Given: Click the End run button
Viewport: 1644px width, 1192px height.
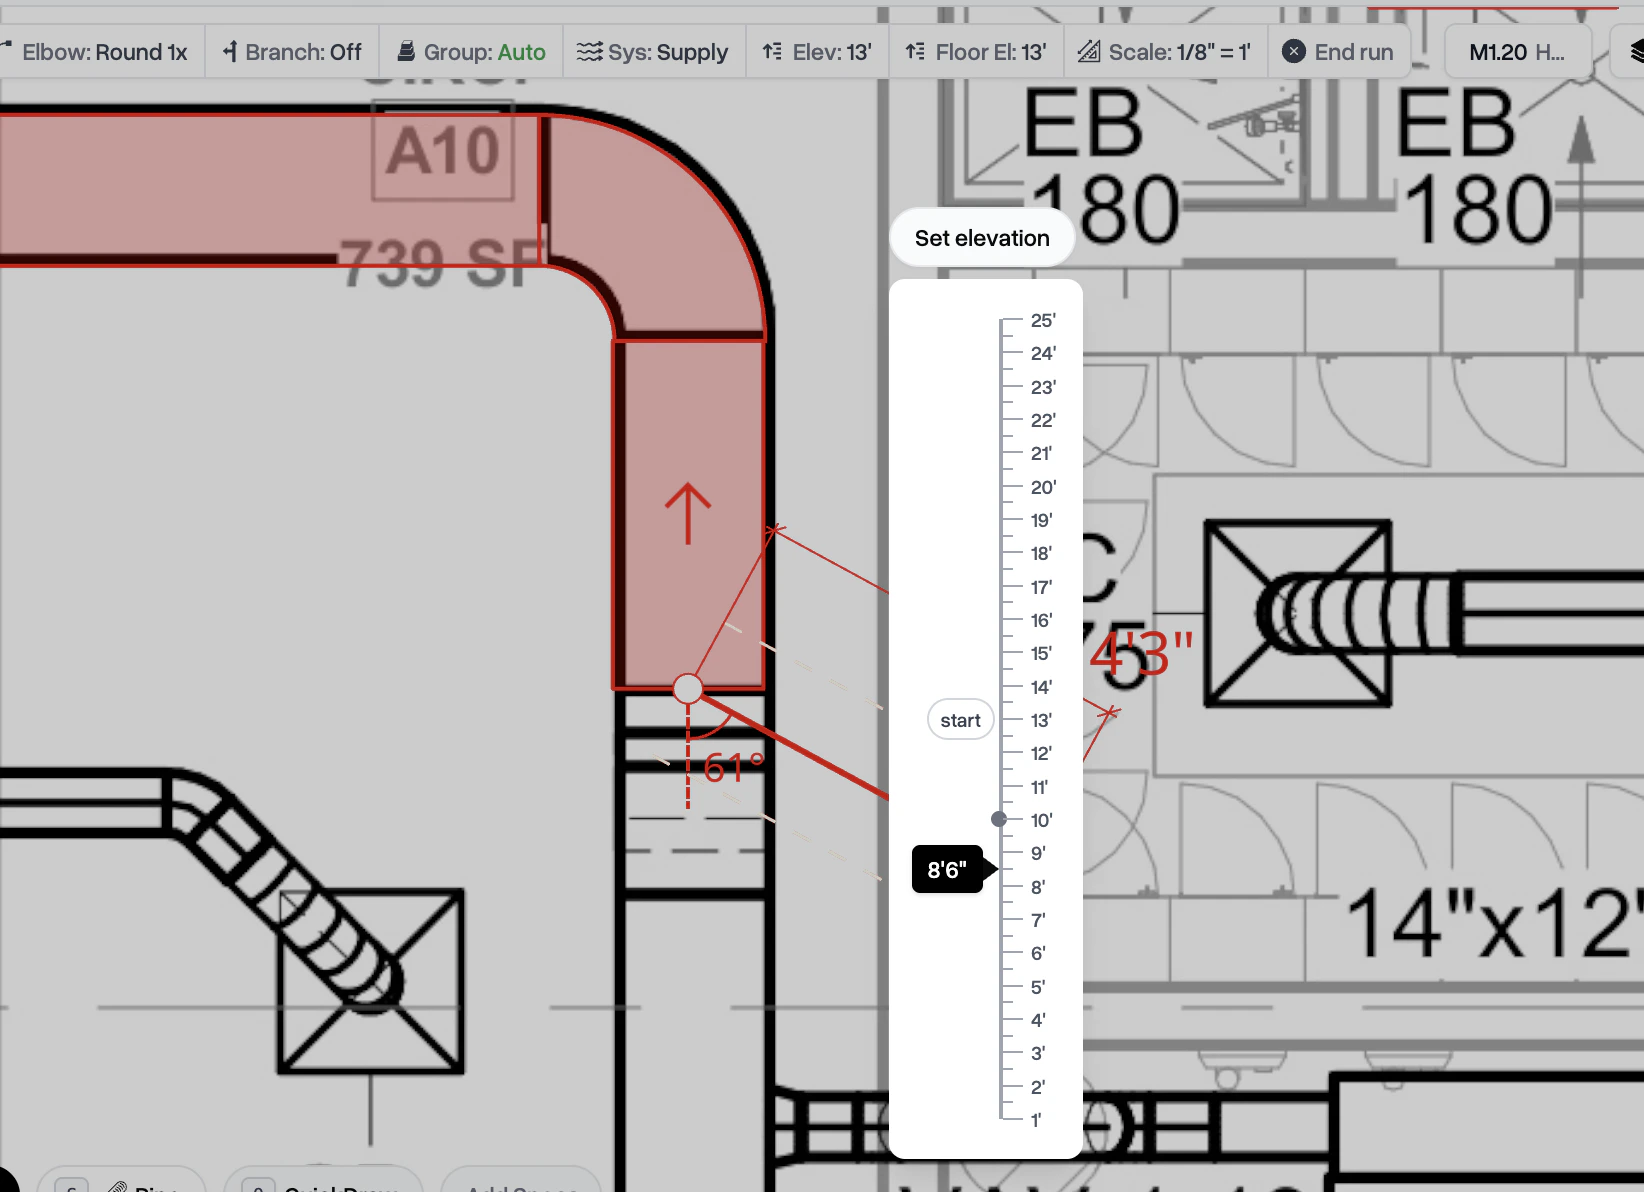Looking at the screenshot, I should (x=1339, y=52).
